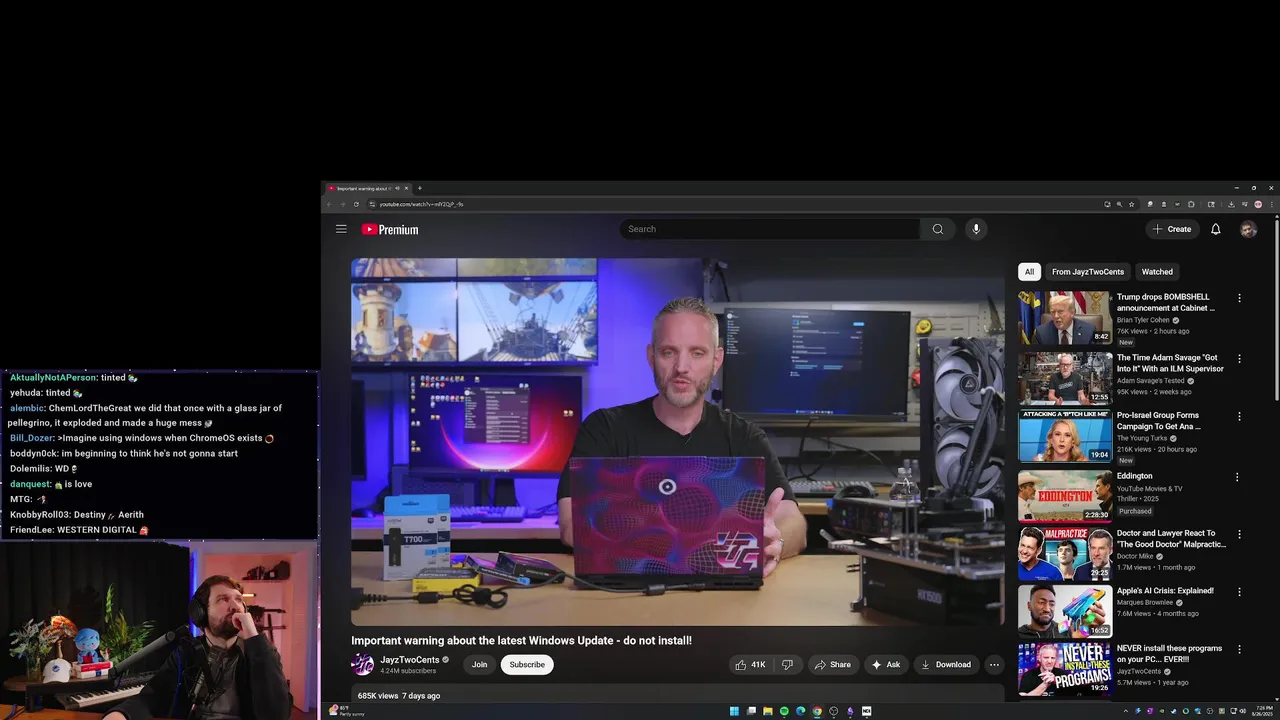Image resolution: width=1280 pixels, height=720 pixels.
Task: Open Spotify from taskbar
Action: 784,711
